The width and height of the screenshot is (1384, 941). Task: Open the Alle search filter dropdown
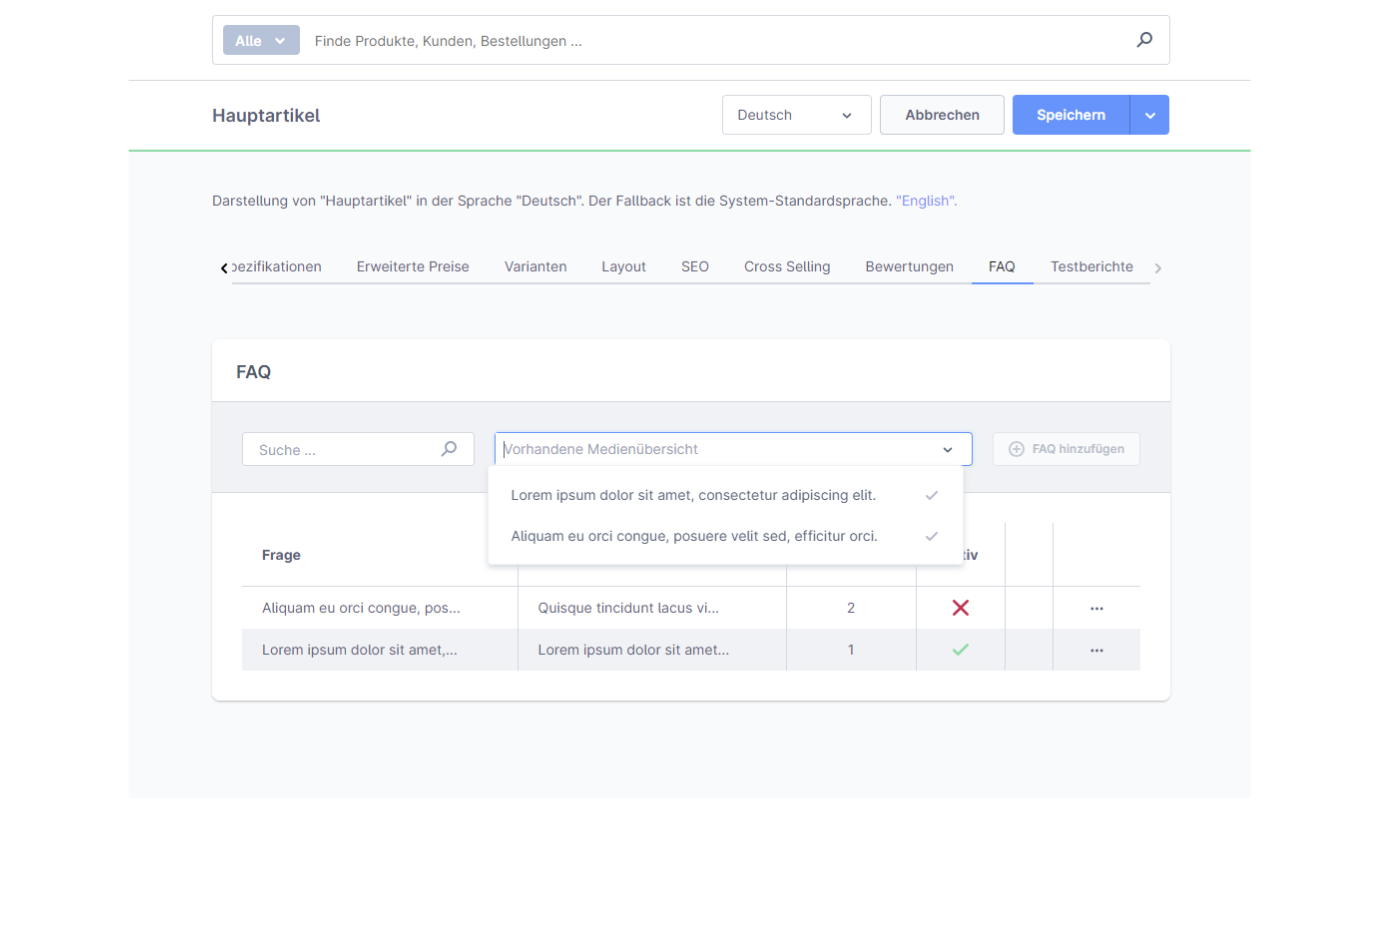tap(261, 40)
